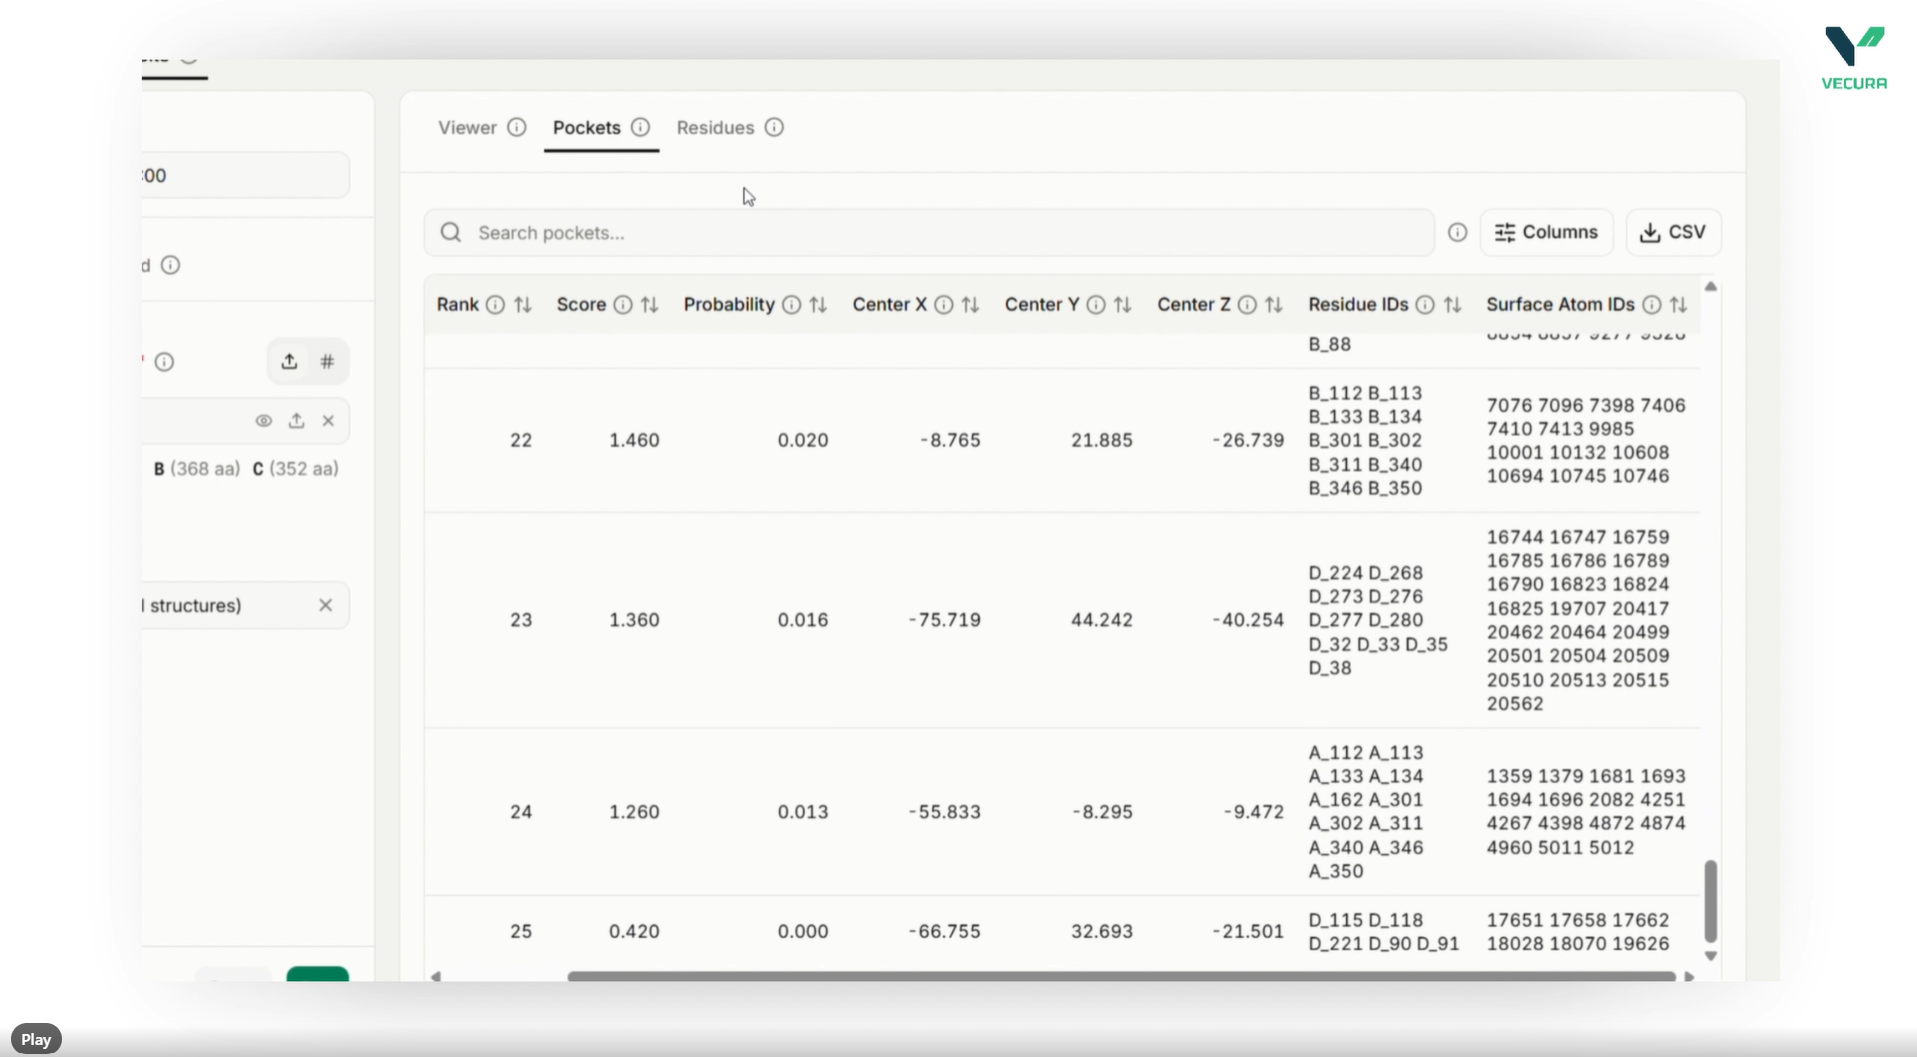The width and height of the screenshot is (1917, 1057).
Task: Click the Probability column info icon
Action: pyautogui.click(x=791, y=305)
